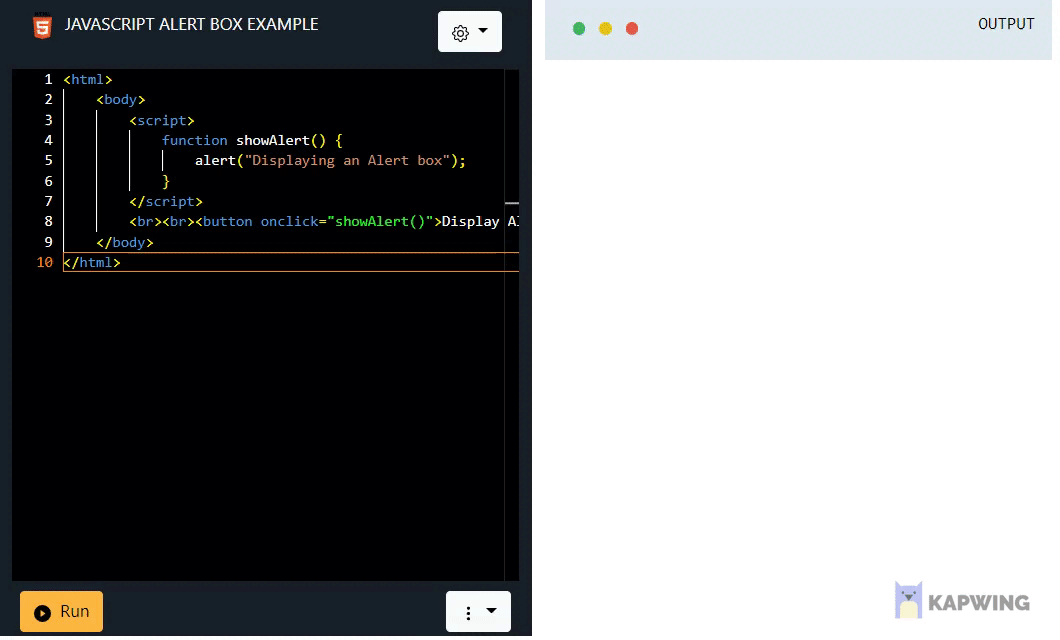This screenshot has width=1060, height=640.
Task: Select the OUTPUT tab label
Action: pos(1006,23)
